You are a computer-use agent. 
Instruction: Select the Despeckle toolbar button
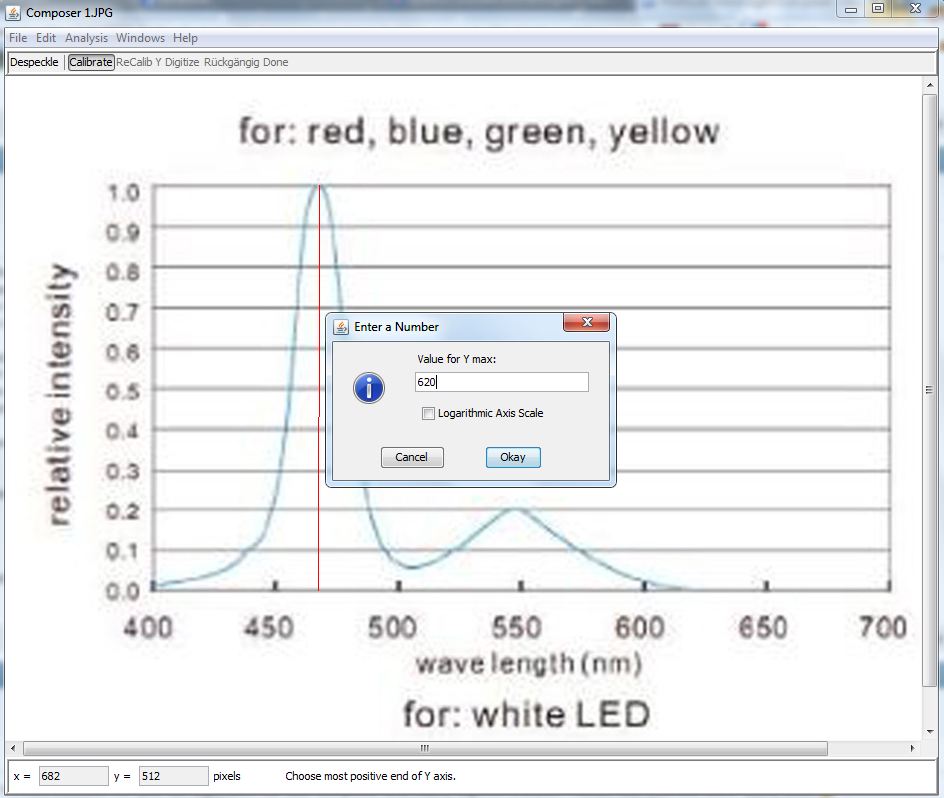[x=34, y=62]
